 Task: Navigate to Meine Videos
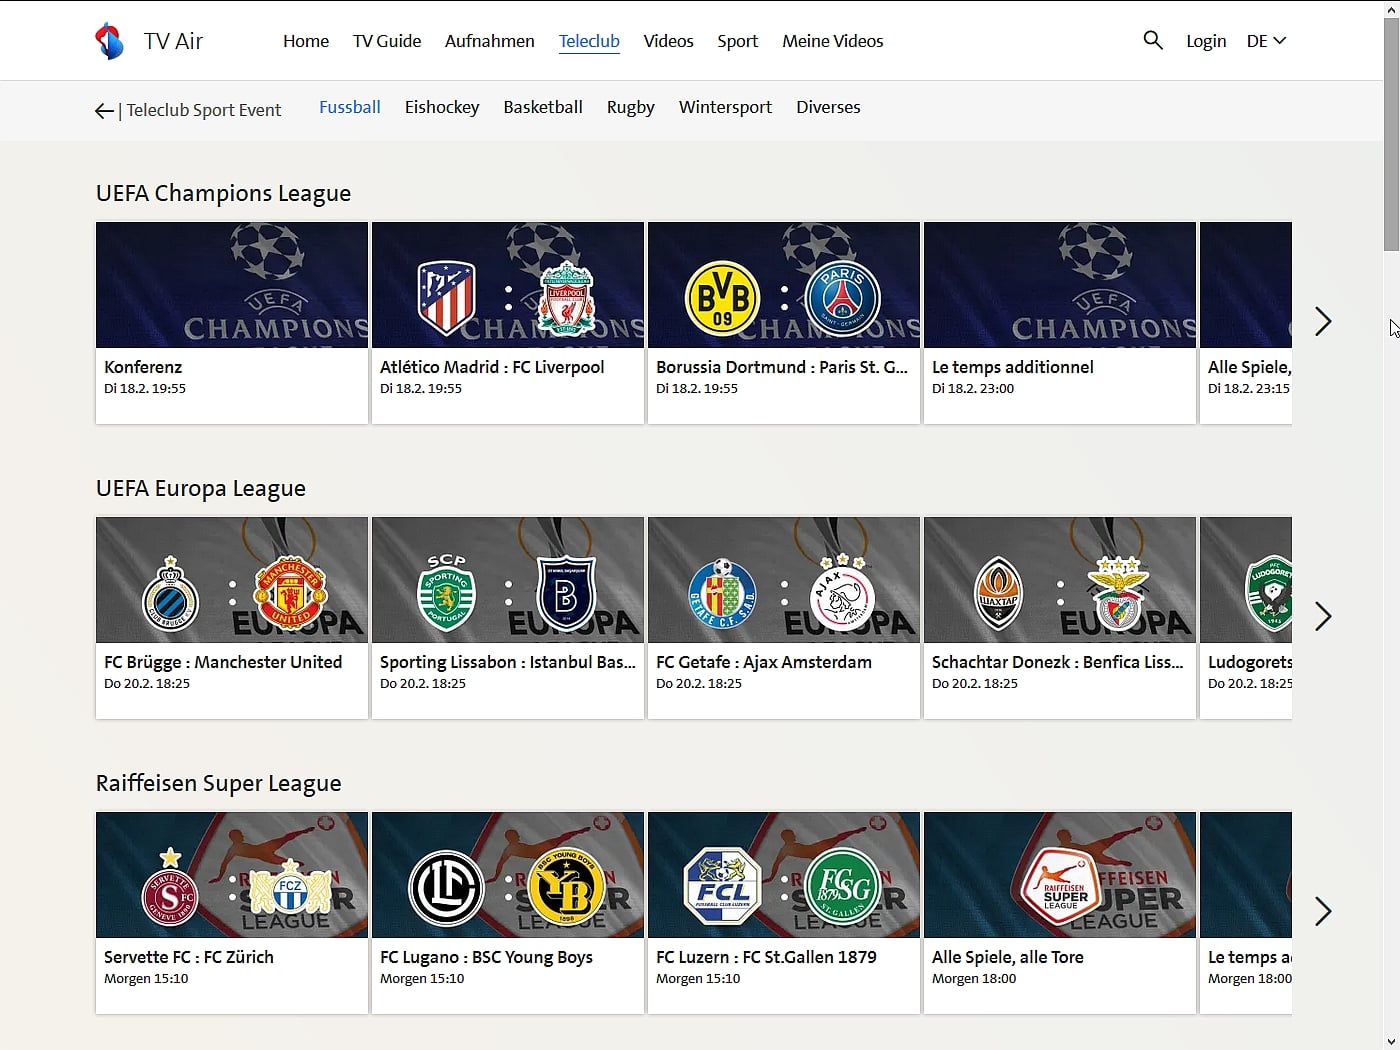(833, 40)
